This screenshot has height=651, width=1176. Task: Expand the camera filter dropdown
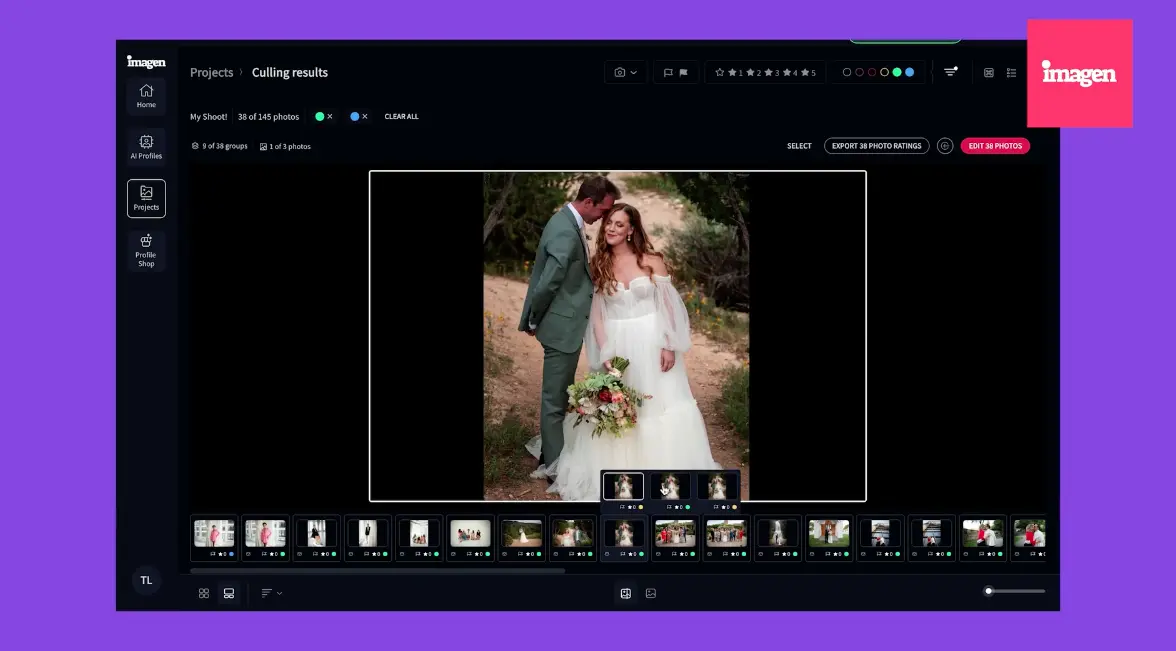pyautogui.click(x=626, y=73)
